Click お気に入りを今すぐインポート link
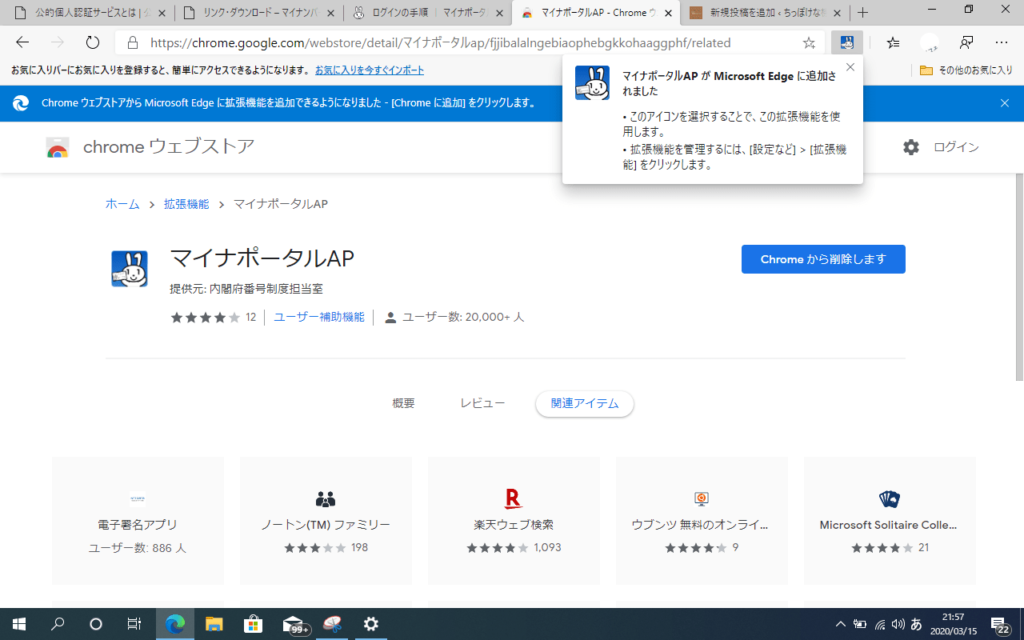1024x640 pixels. point(370,70)
